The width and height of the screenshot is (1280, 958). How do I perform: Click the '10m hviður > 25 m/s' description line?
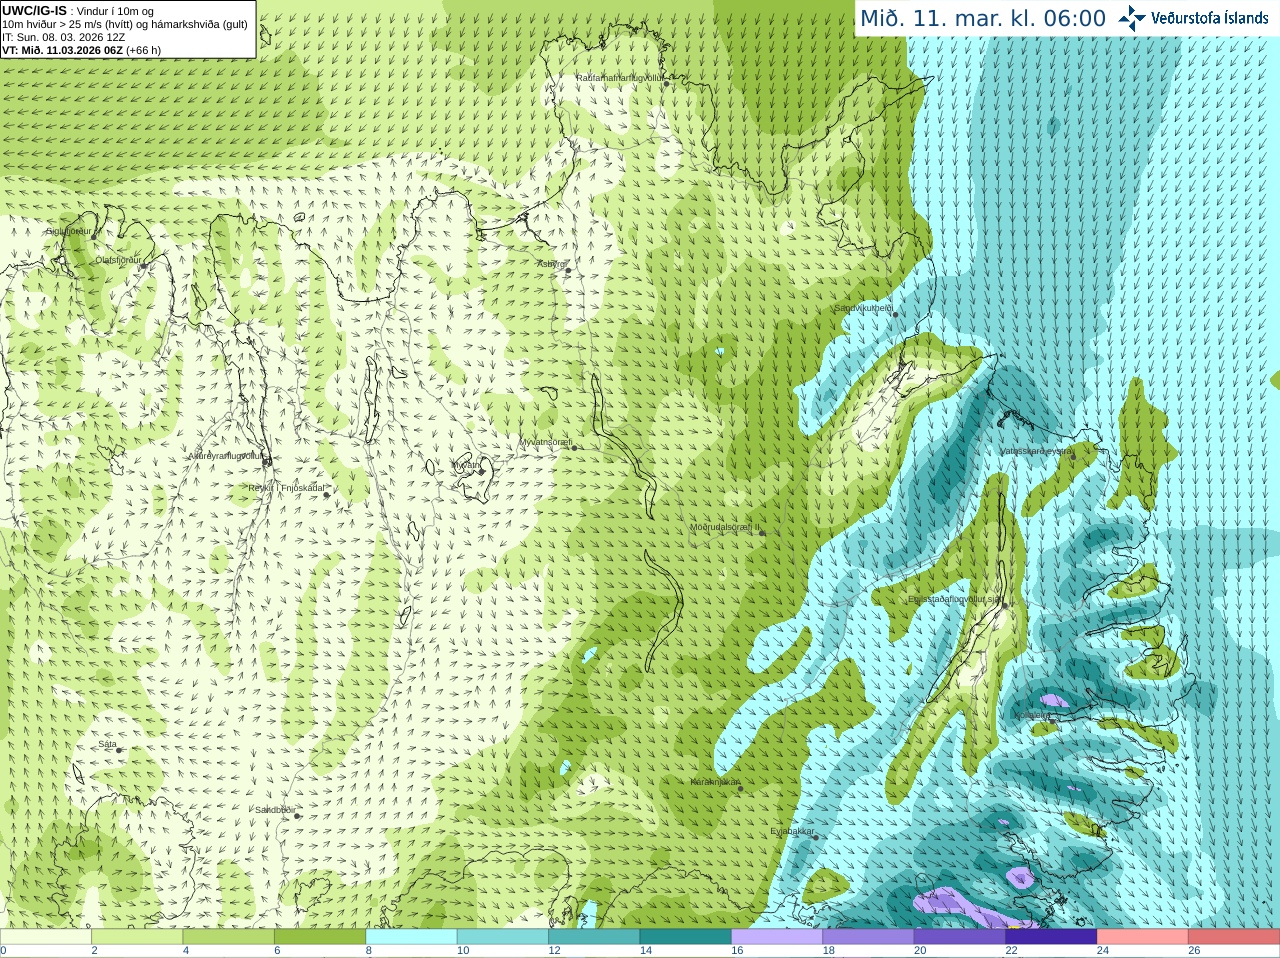125,24
